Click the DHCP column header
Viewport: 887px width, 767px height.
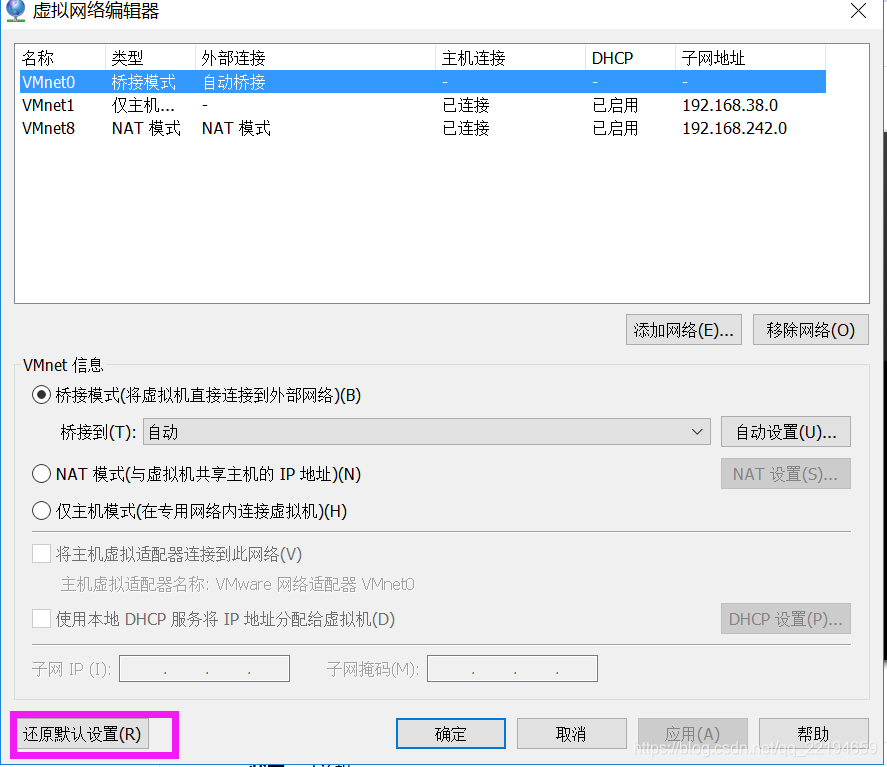point(630,58)
